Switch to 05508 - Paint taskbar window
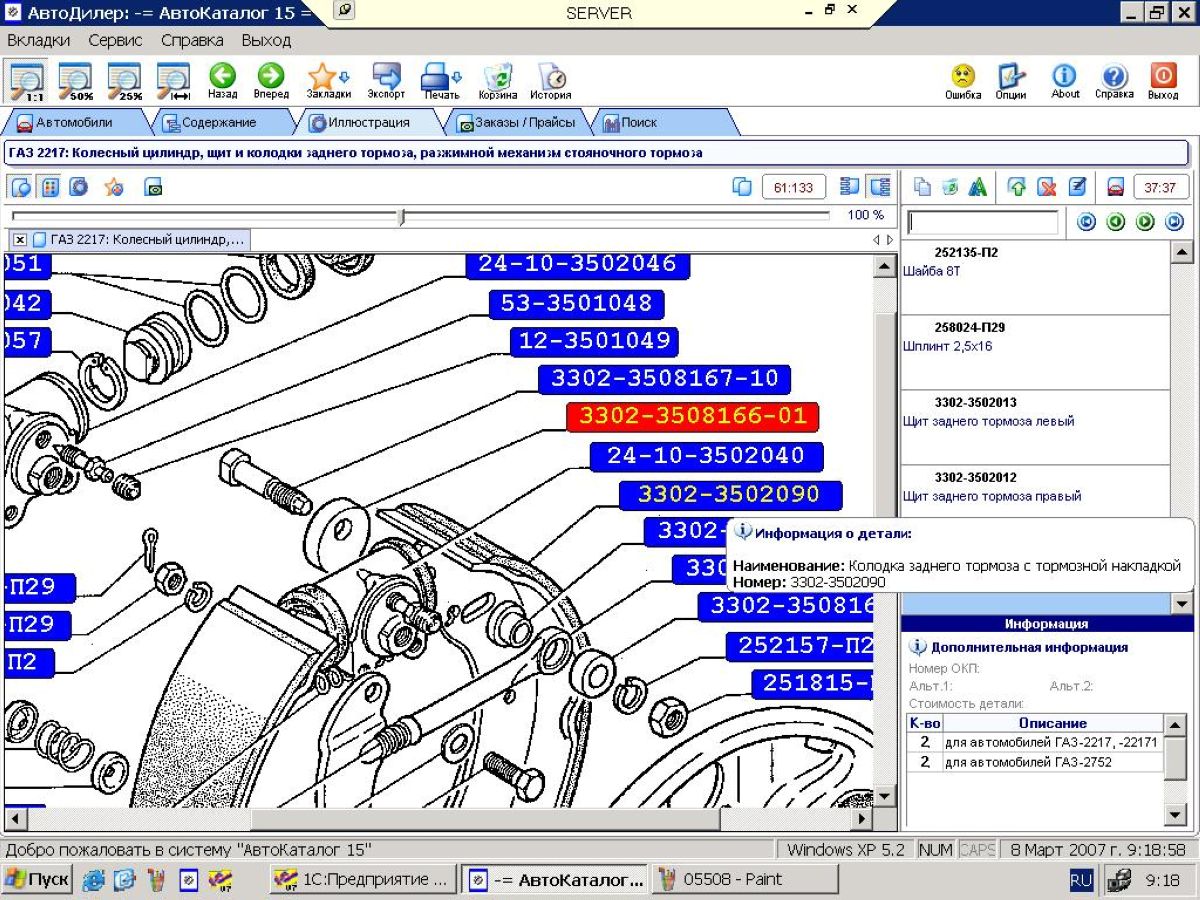 point(745,880)
